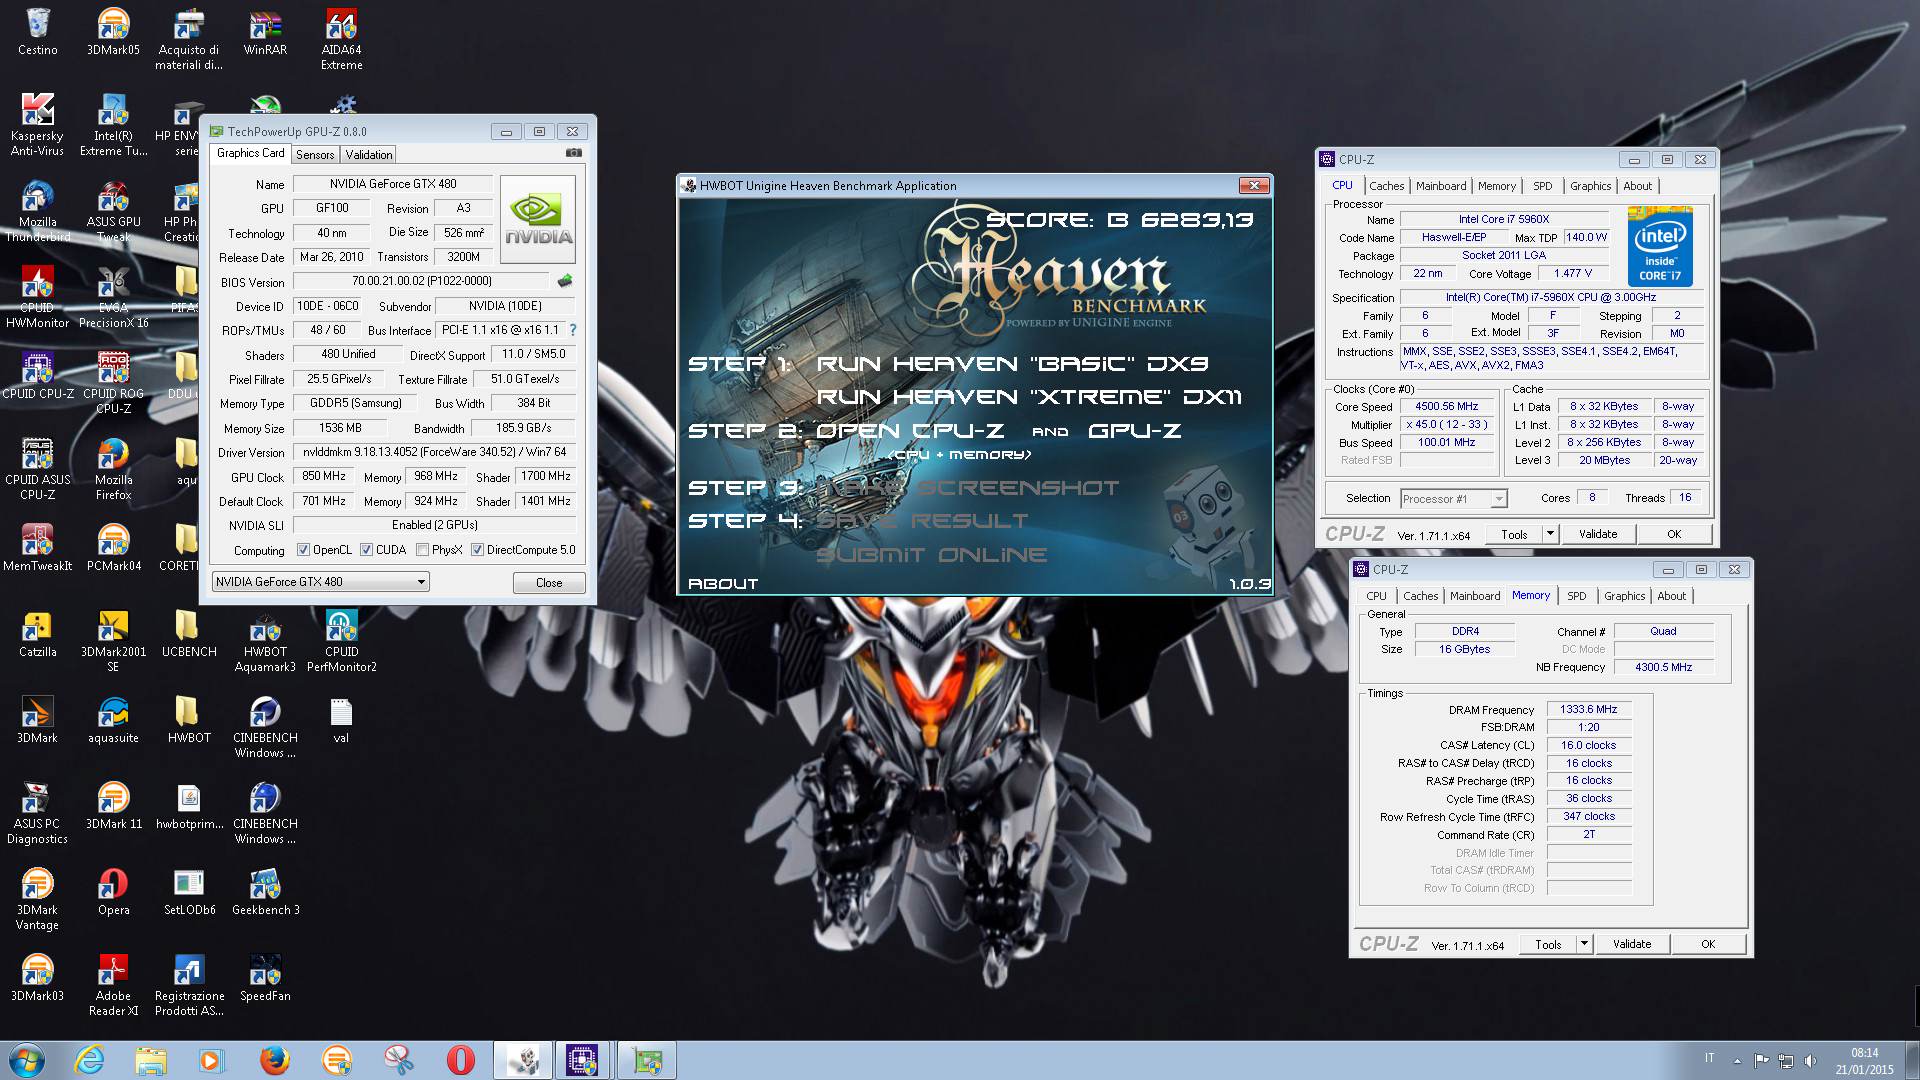Viewport: 1920px width, 1080px height.
Task: Click Bus Interface question mark in GPU-Z
Action: pos(573,330)
